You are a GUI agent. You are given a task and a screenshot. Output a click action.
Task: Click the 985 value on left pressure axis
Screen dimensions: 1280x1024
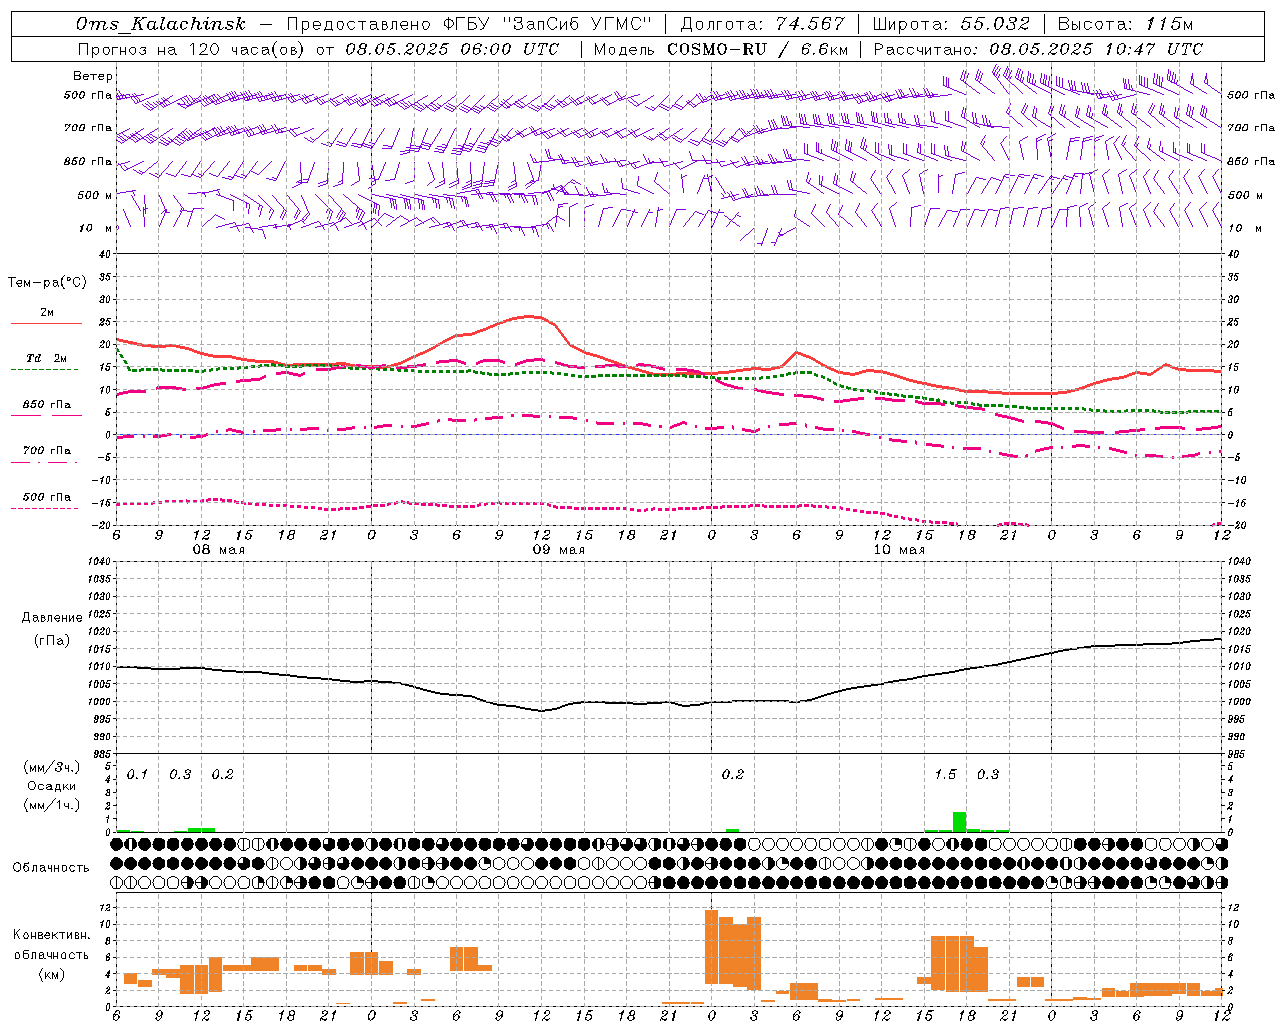click(100, 754)
